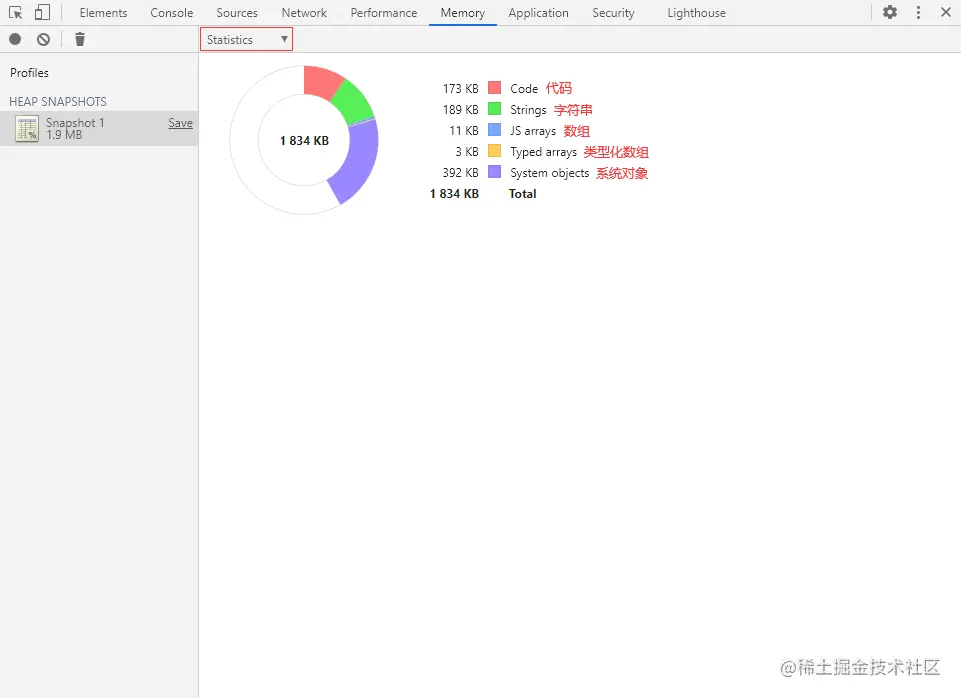This screenshot has width=961, height=698.
Task: Click the red Code segment of the chart
Action: pyautogui.click(x=321, y=82)
